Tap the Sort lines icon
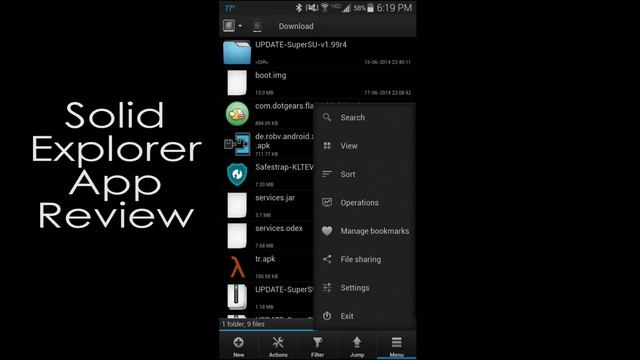The width and height of the screenshot is (640, 360). pyautogui.click(x=327, y=174)
